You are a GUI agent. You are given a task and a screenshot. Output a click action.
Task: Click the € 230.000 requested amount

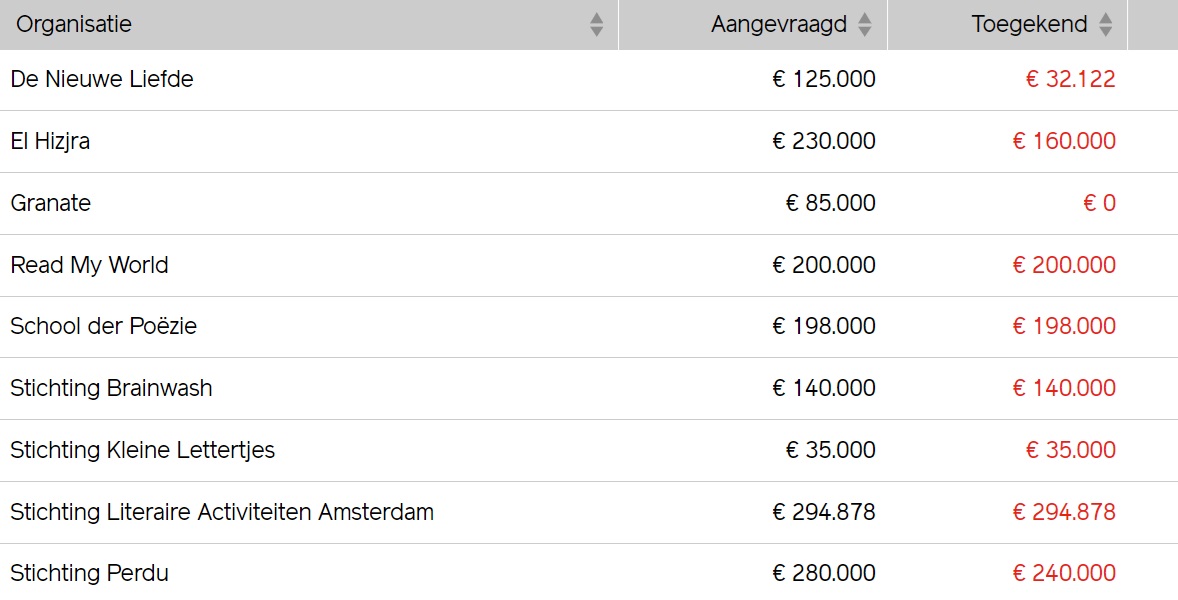pyautogui.click(x=824, y=142)
